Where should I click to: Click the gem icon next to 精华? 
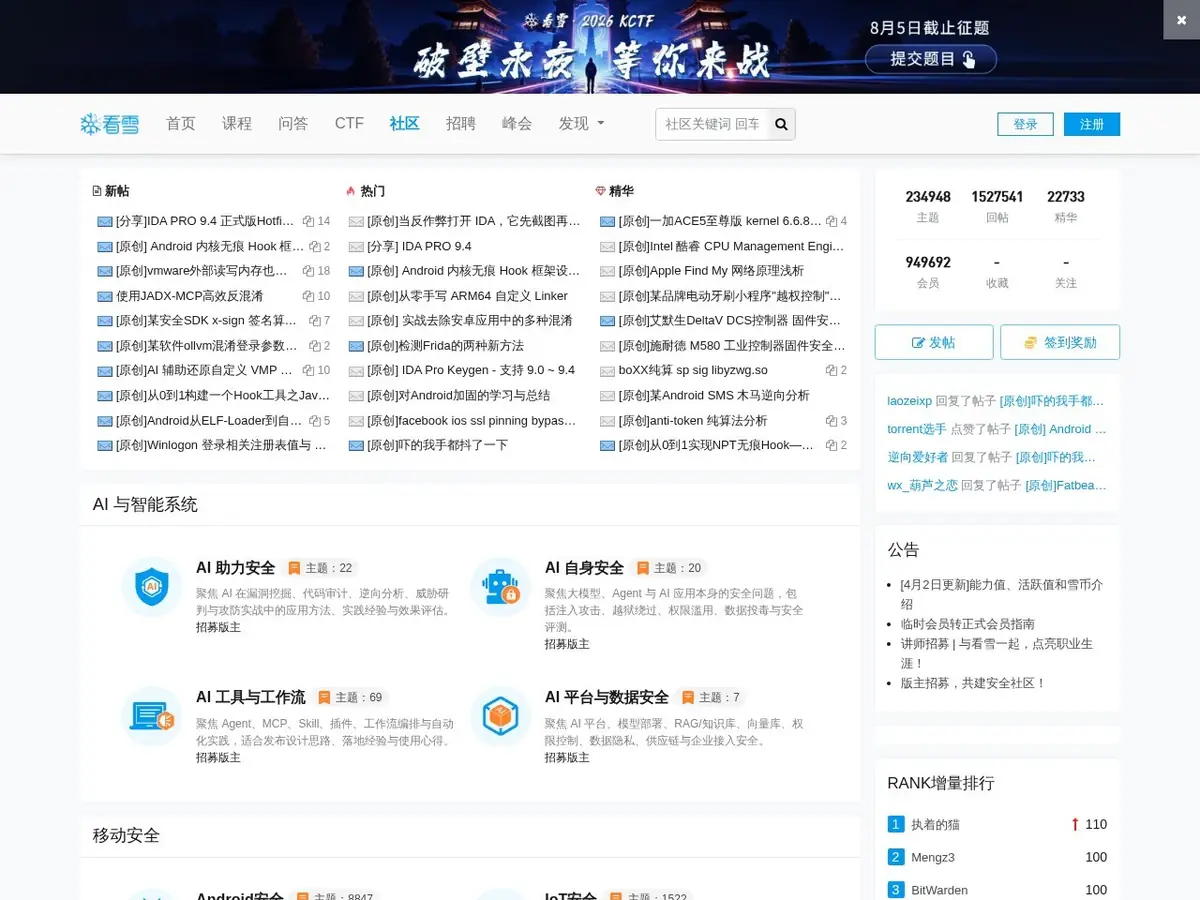point(600,191)
